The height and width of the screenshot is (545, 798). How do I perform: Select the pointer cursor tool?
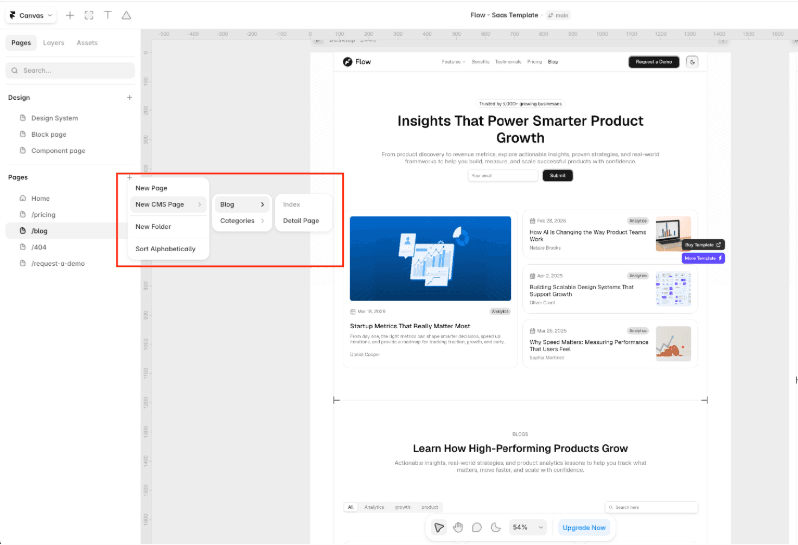tap(439, 528)
